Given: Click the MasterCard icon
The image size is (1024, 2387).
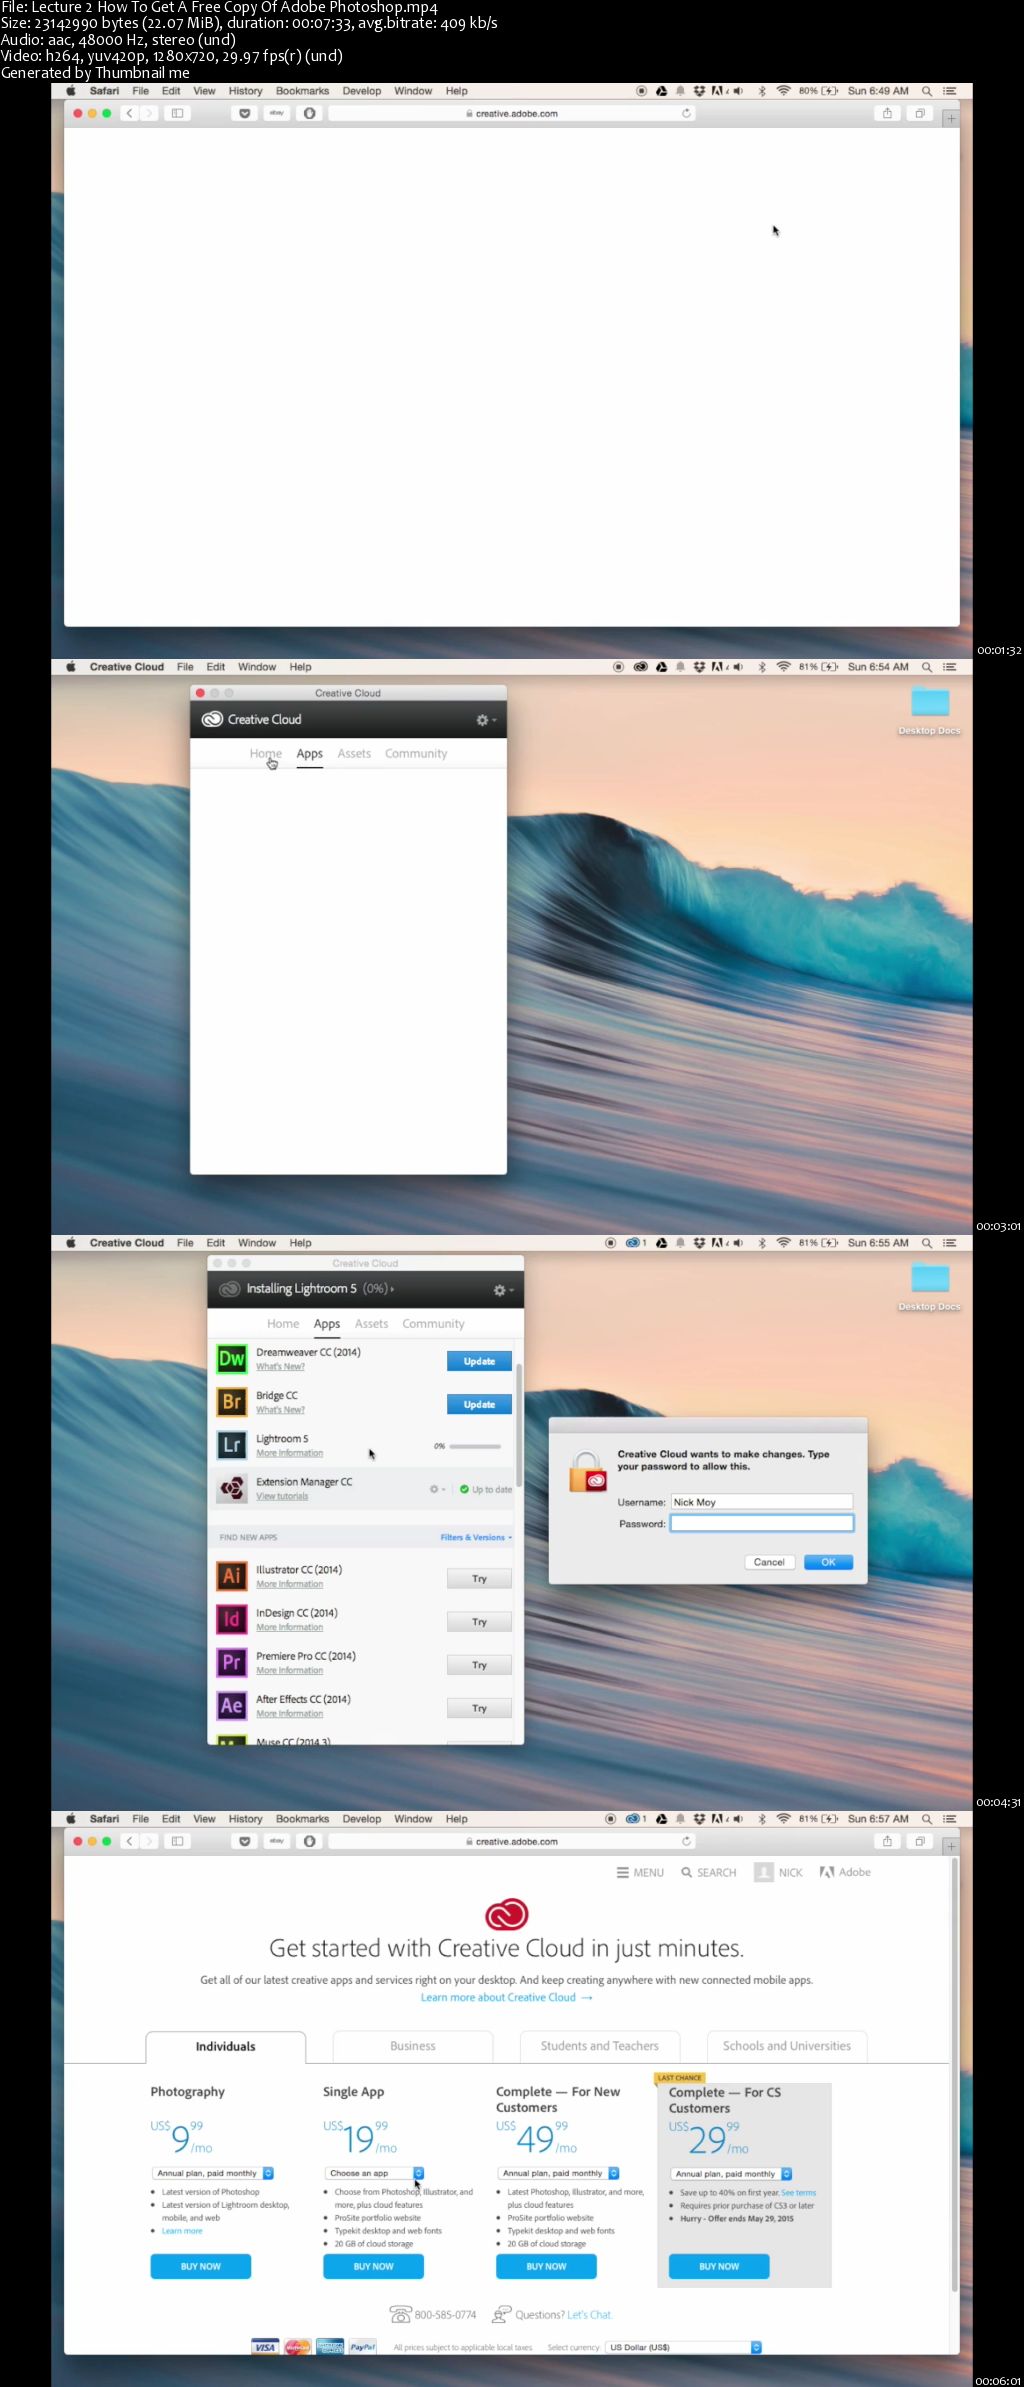Looking at the screenshot, I should coord(298,2347).
